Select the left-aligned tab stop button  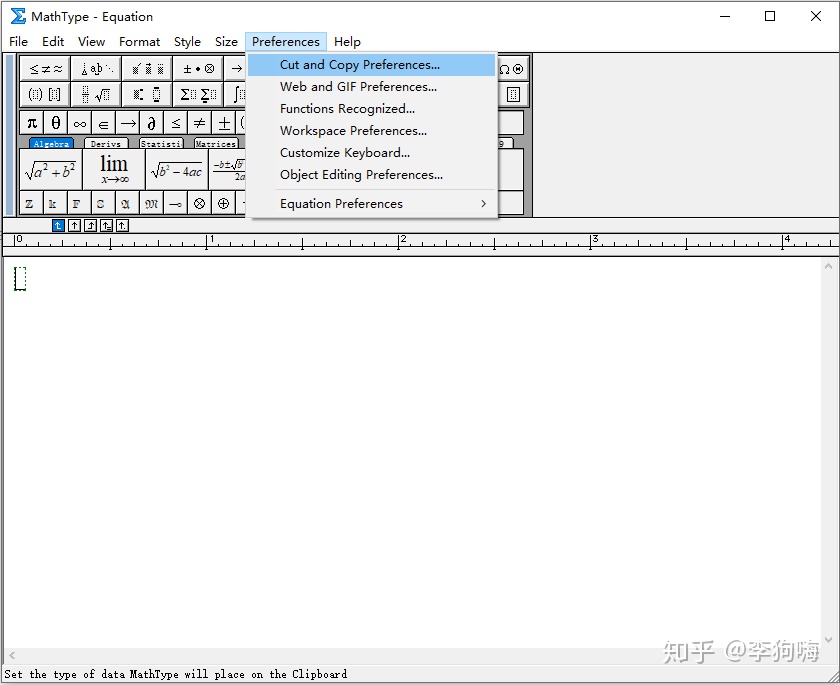point(58,225)
